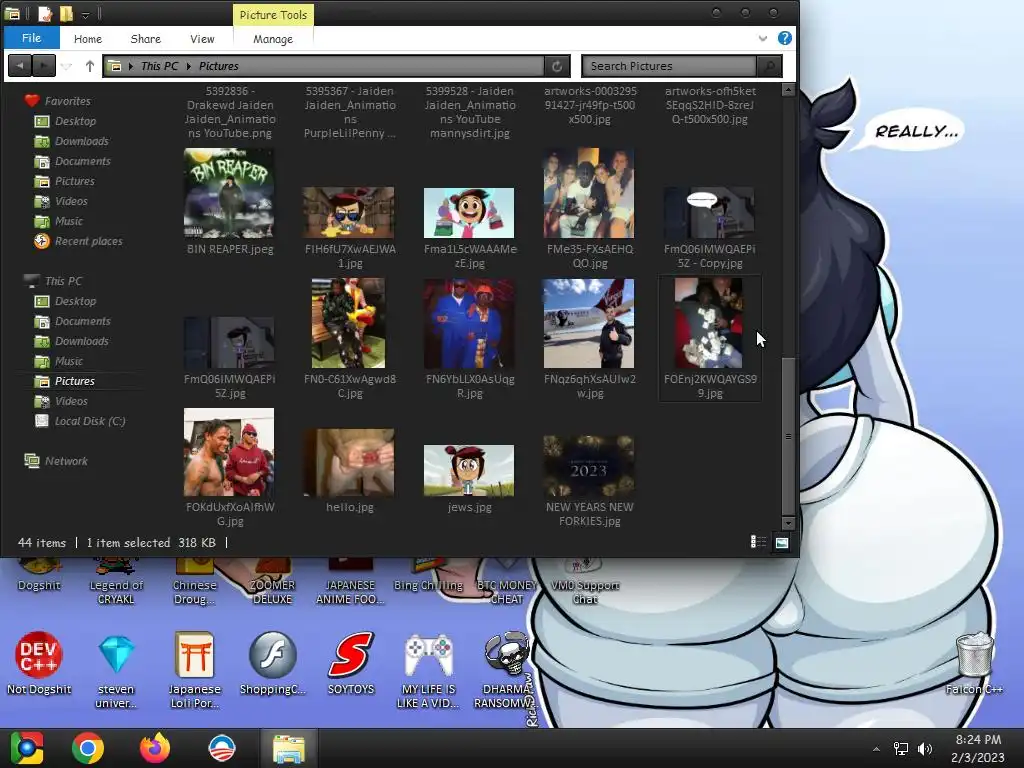
Task: Open Music under This PC
Action: pyautogui.click(x=69, y=361)
